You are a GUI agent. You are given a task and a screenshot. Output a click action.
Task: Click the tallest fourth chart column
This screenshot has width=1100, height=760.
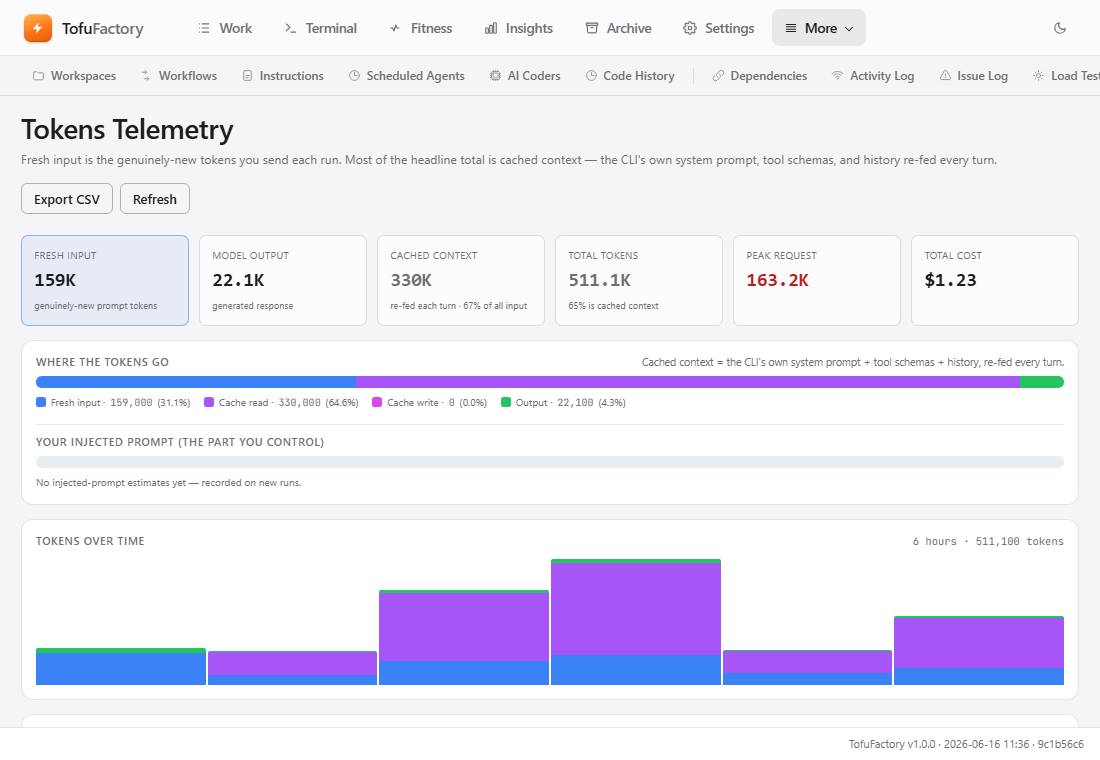point(636,622)
